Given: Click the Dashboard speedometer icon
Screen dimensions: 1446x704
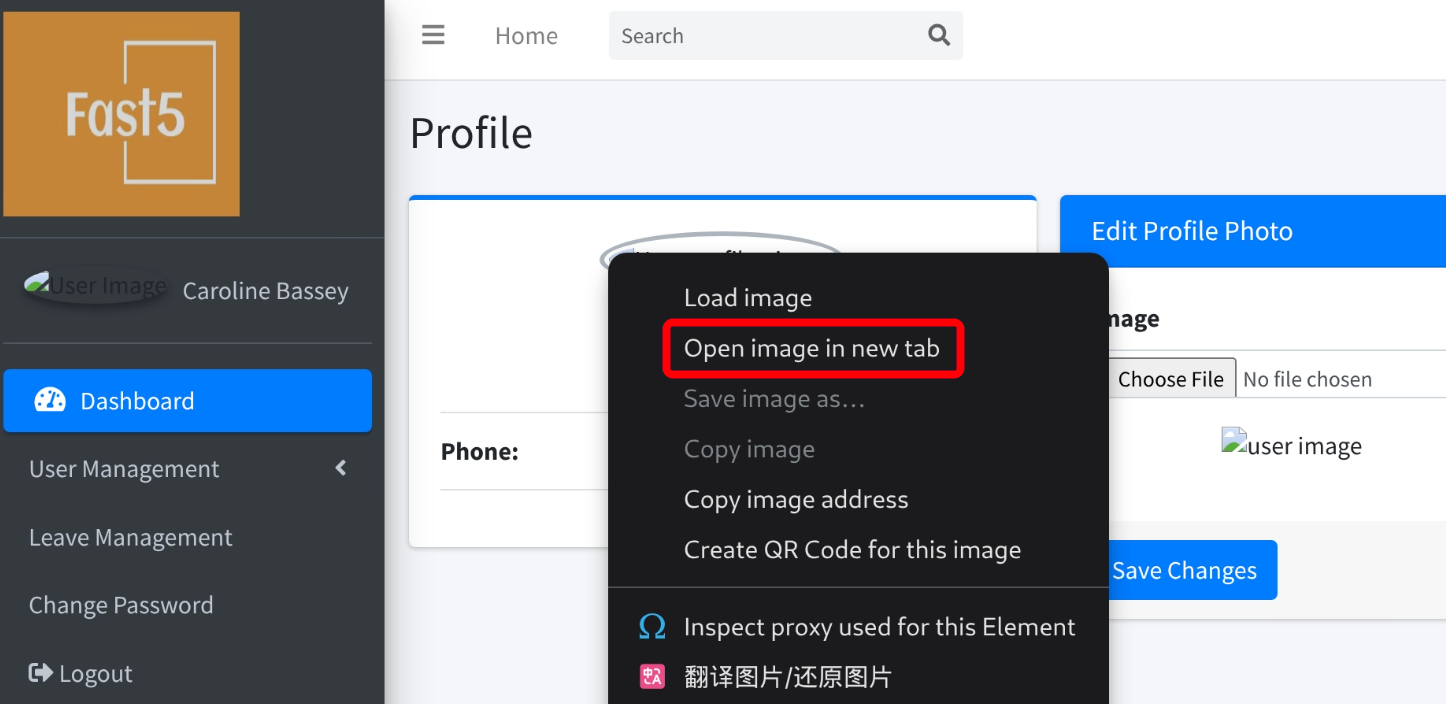Looking at the screenshot, I should [50, 401].
